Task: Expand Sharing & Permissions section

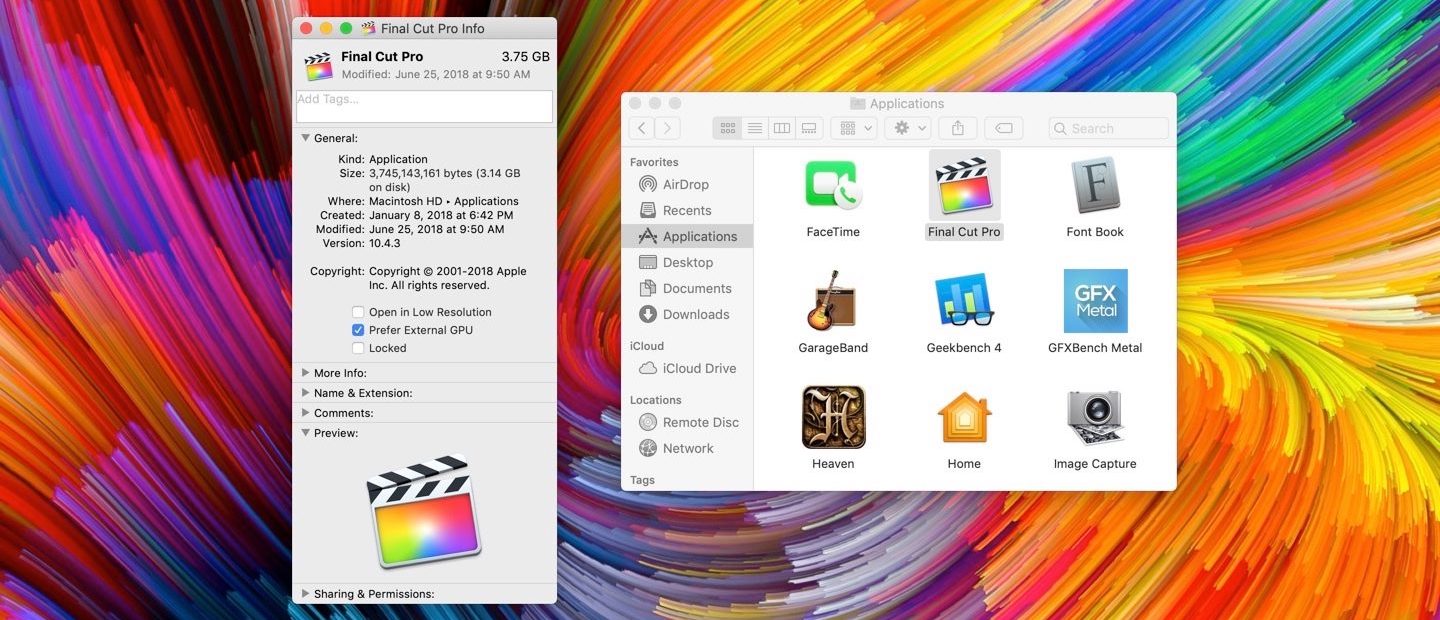Action: pyautogui.click(x=306, y=594)
